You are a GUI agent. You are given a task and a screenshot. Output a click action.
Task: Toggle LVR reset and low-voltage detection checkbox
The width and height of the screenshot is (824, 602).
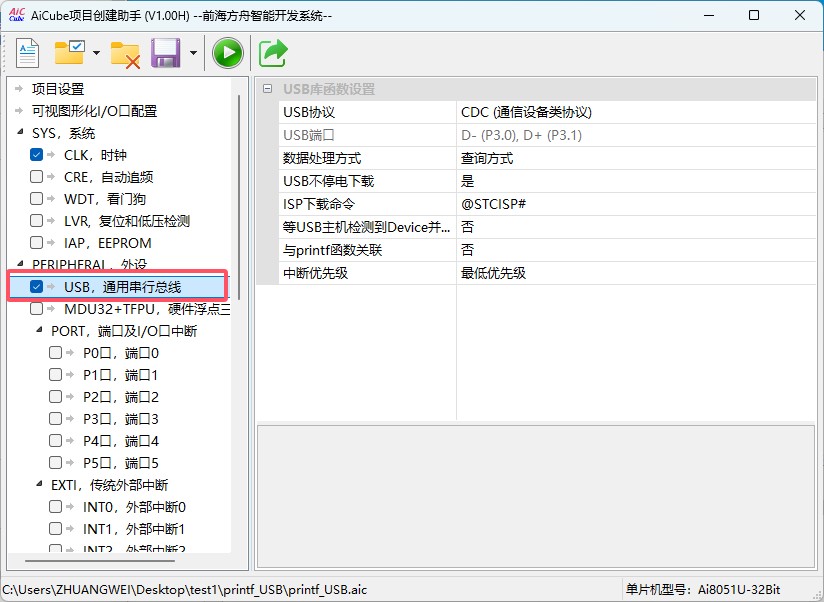coord(36,221)
